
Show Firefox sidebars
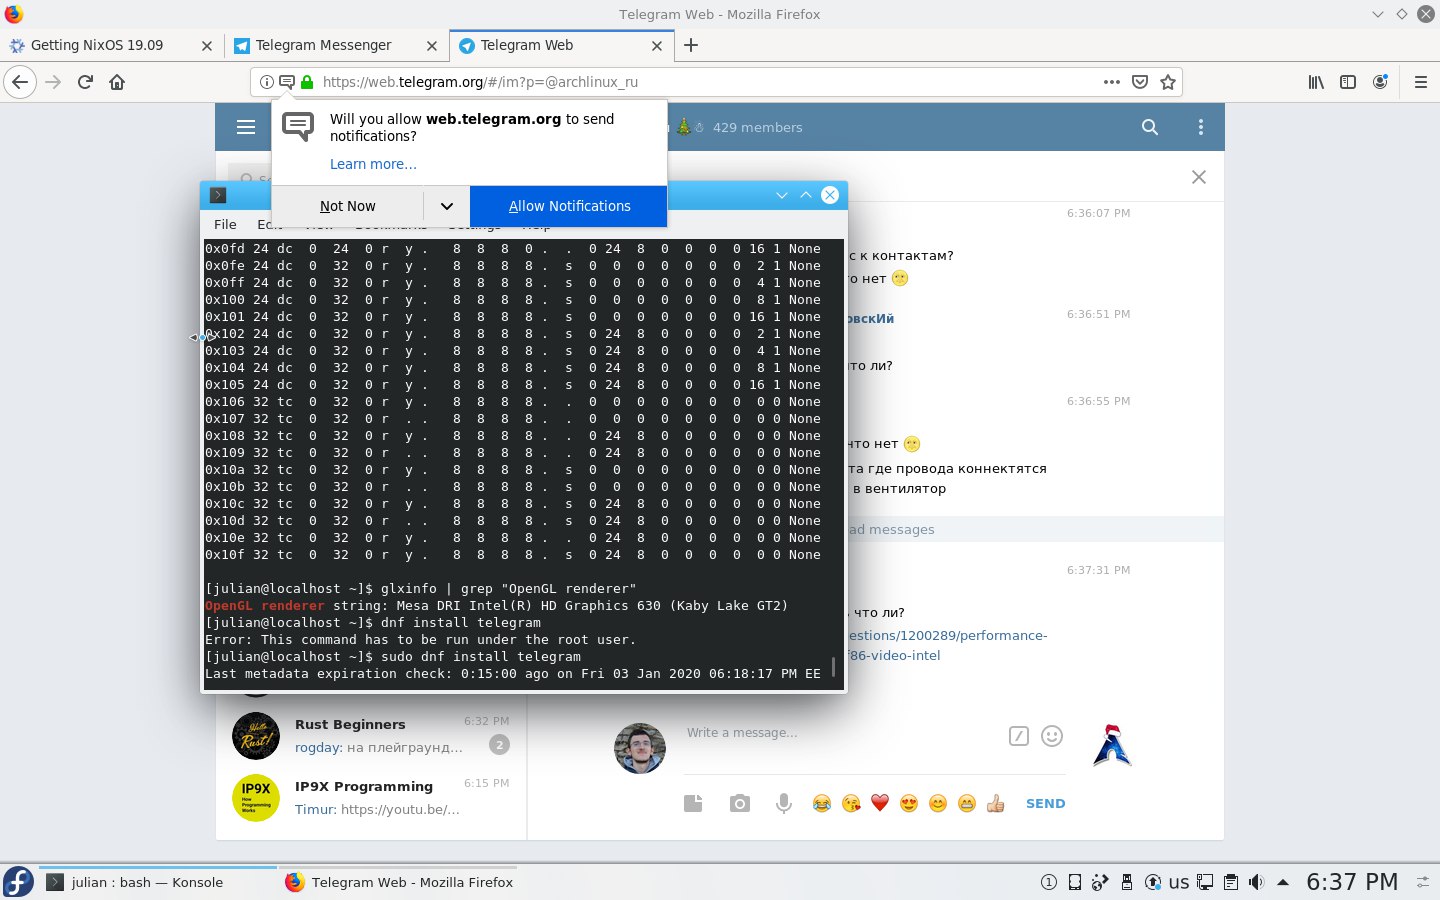1348,82
